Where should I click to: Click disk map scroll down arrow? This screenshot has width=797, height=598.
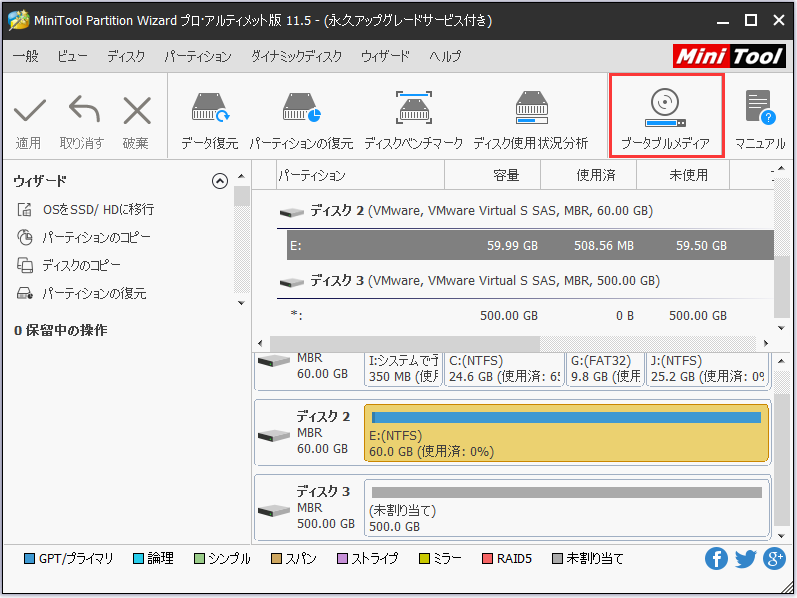tap(781, 535)
